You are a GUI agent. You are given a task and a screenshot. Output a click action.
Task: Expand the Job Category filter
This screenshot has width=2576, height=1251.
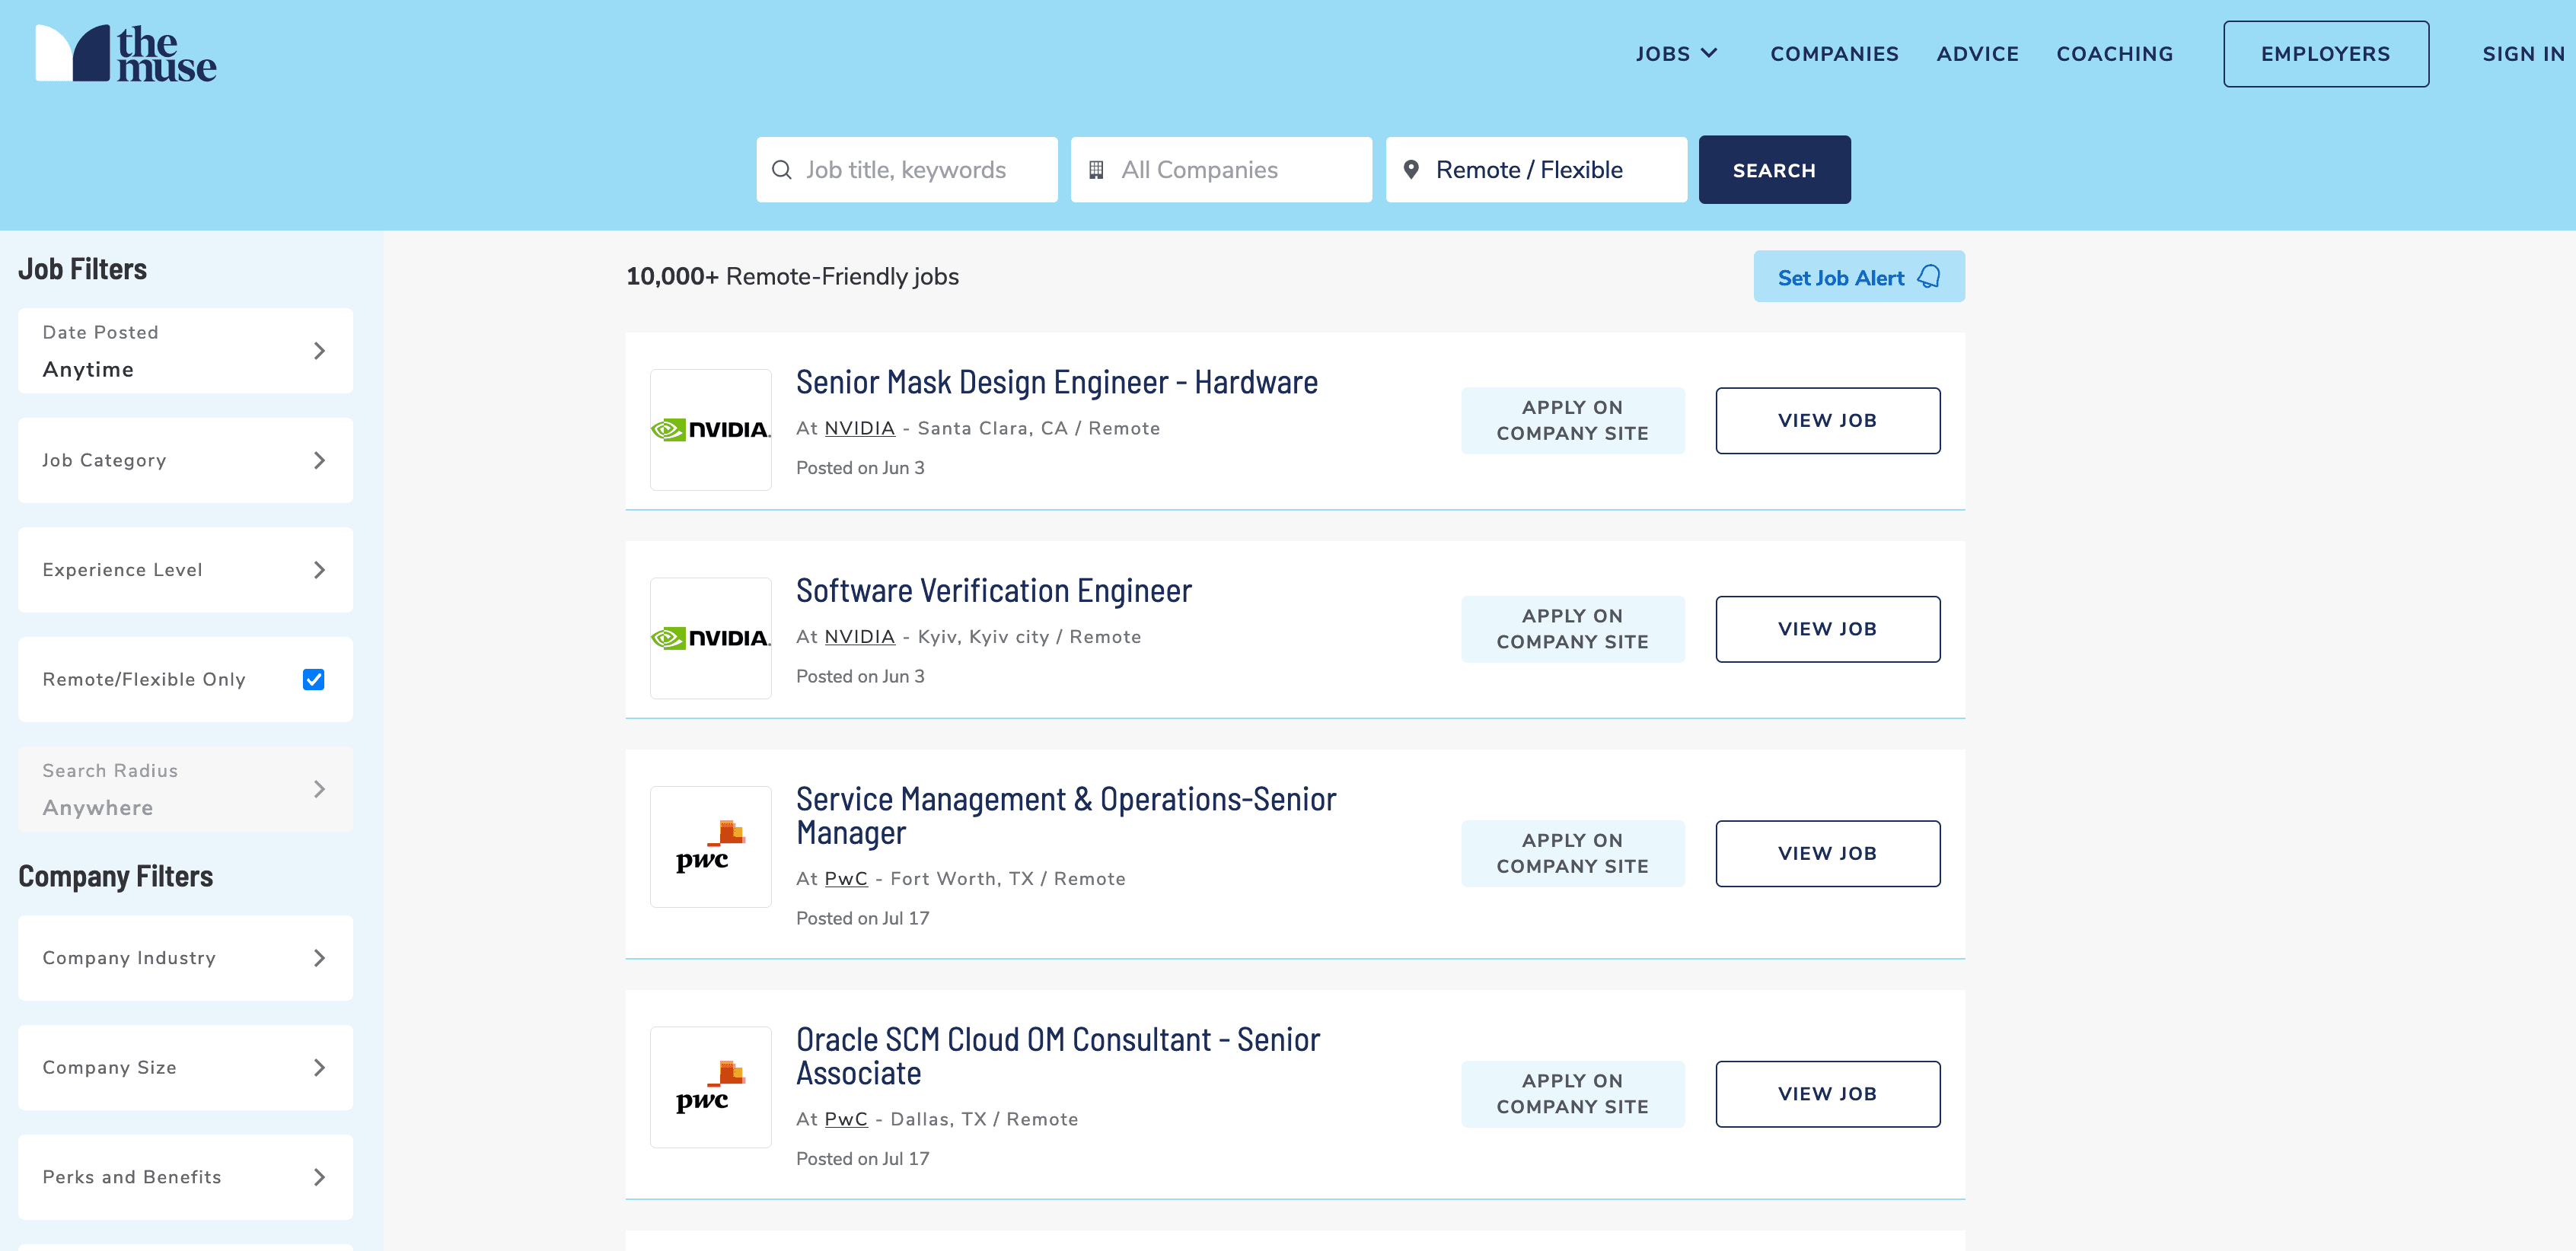tap(186, 460)
